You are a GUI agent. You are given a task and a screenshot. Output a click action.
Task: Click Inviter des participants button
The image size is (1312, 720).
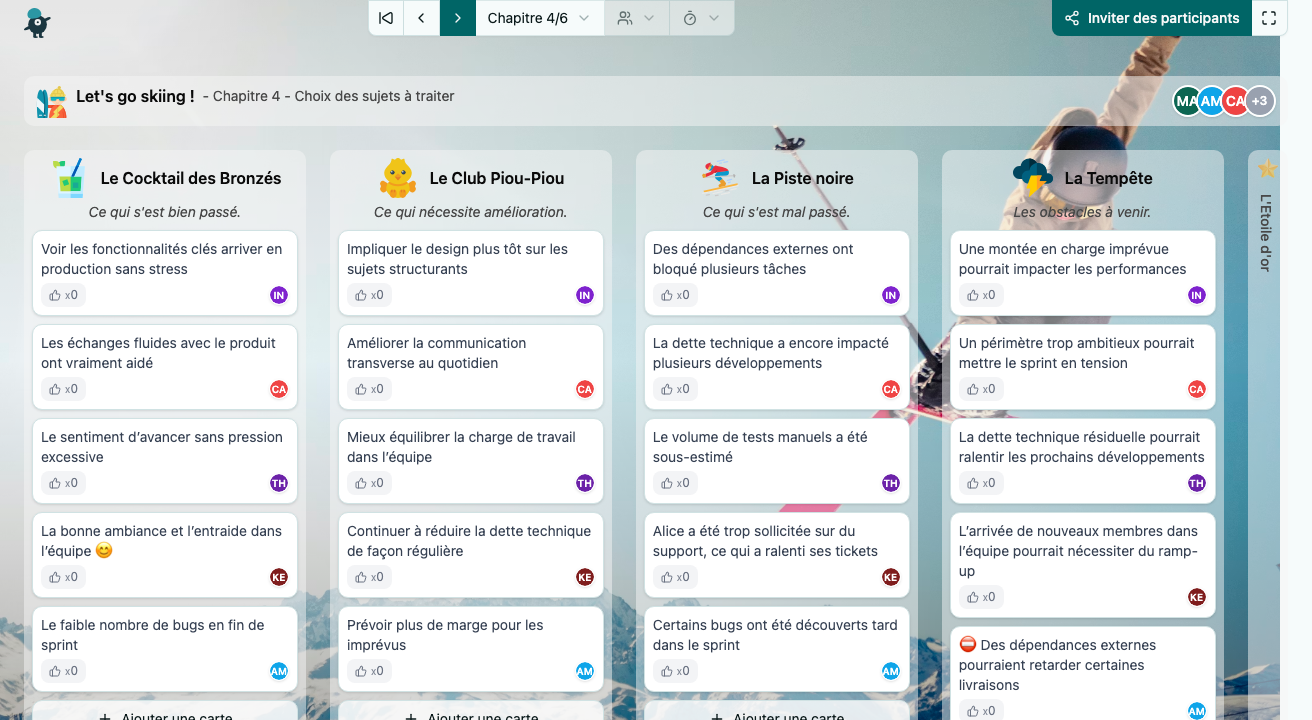1152,18
